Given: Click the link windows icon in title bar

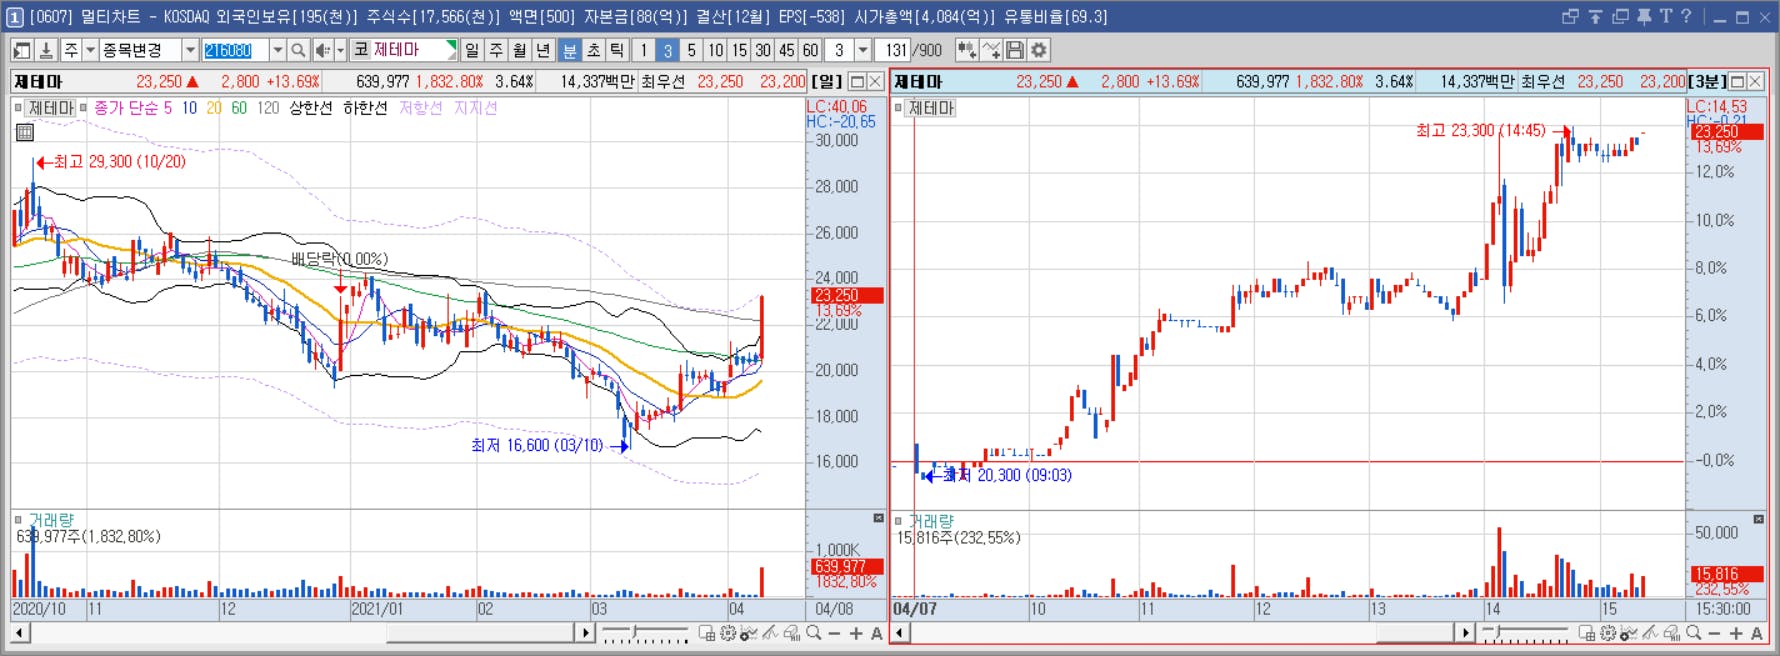Looking at the screenshot, I should [x=1570, y=17].
